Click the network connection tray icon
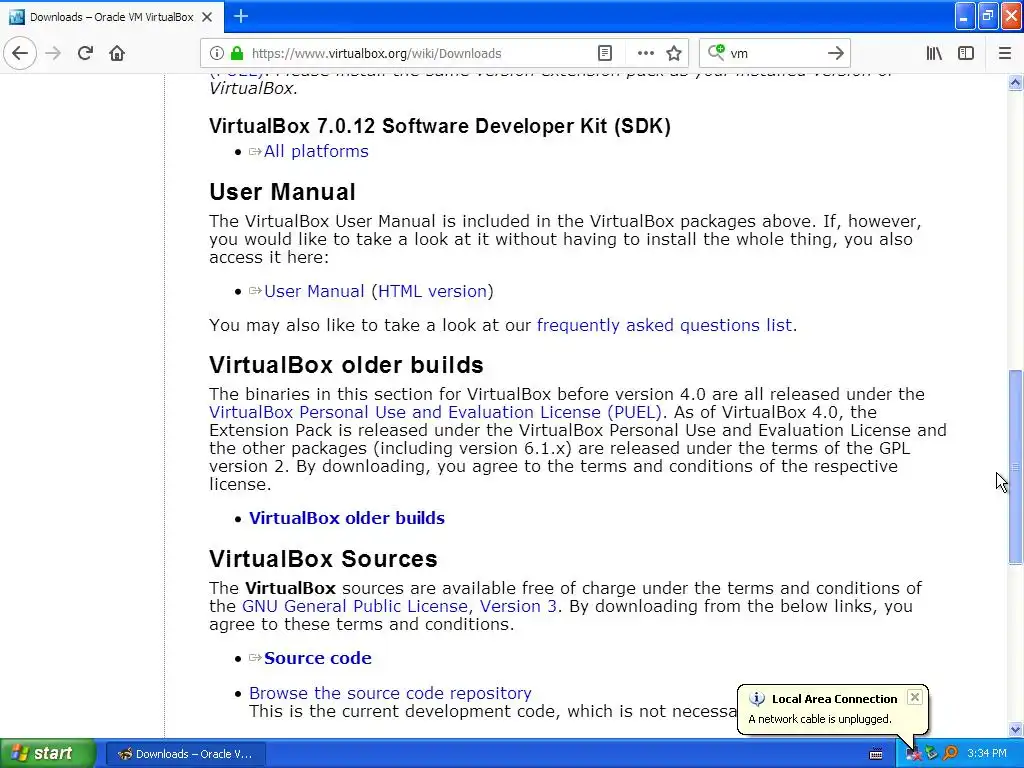 pos(914,754)
